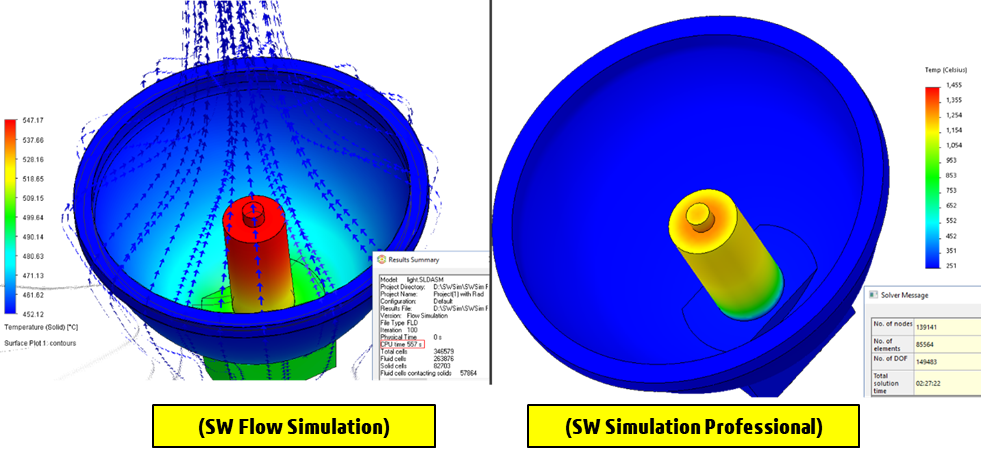Click the Total solution time label cell
This screenshot has width=981, height=452.
pyautogui.click(x=892, y=383)
